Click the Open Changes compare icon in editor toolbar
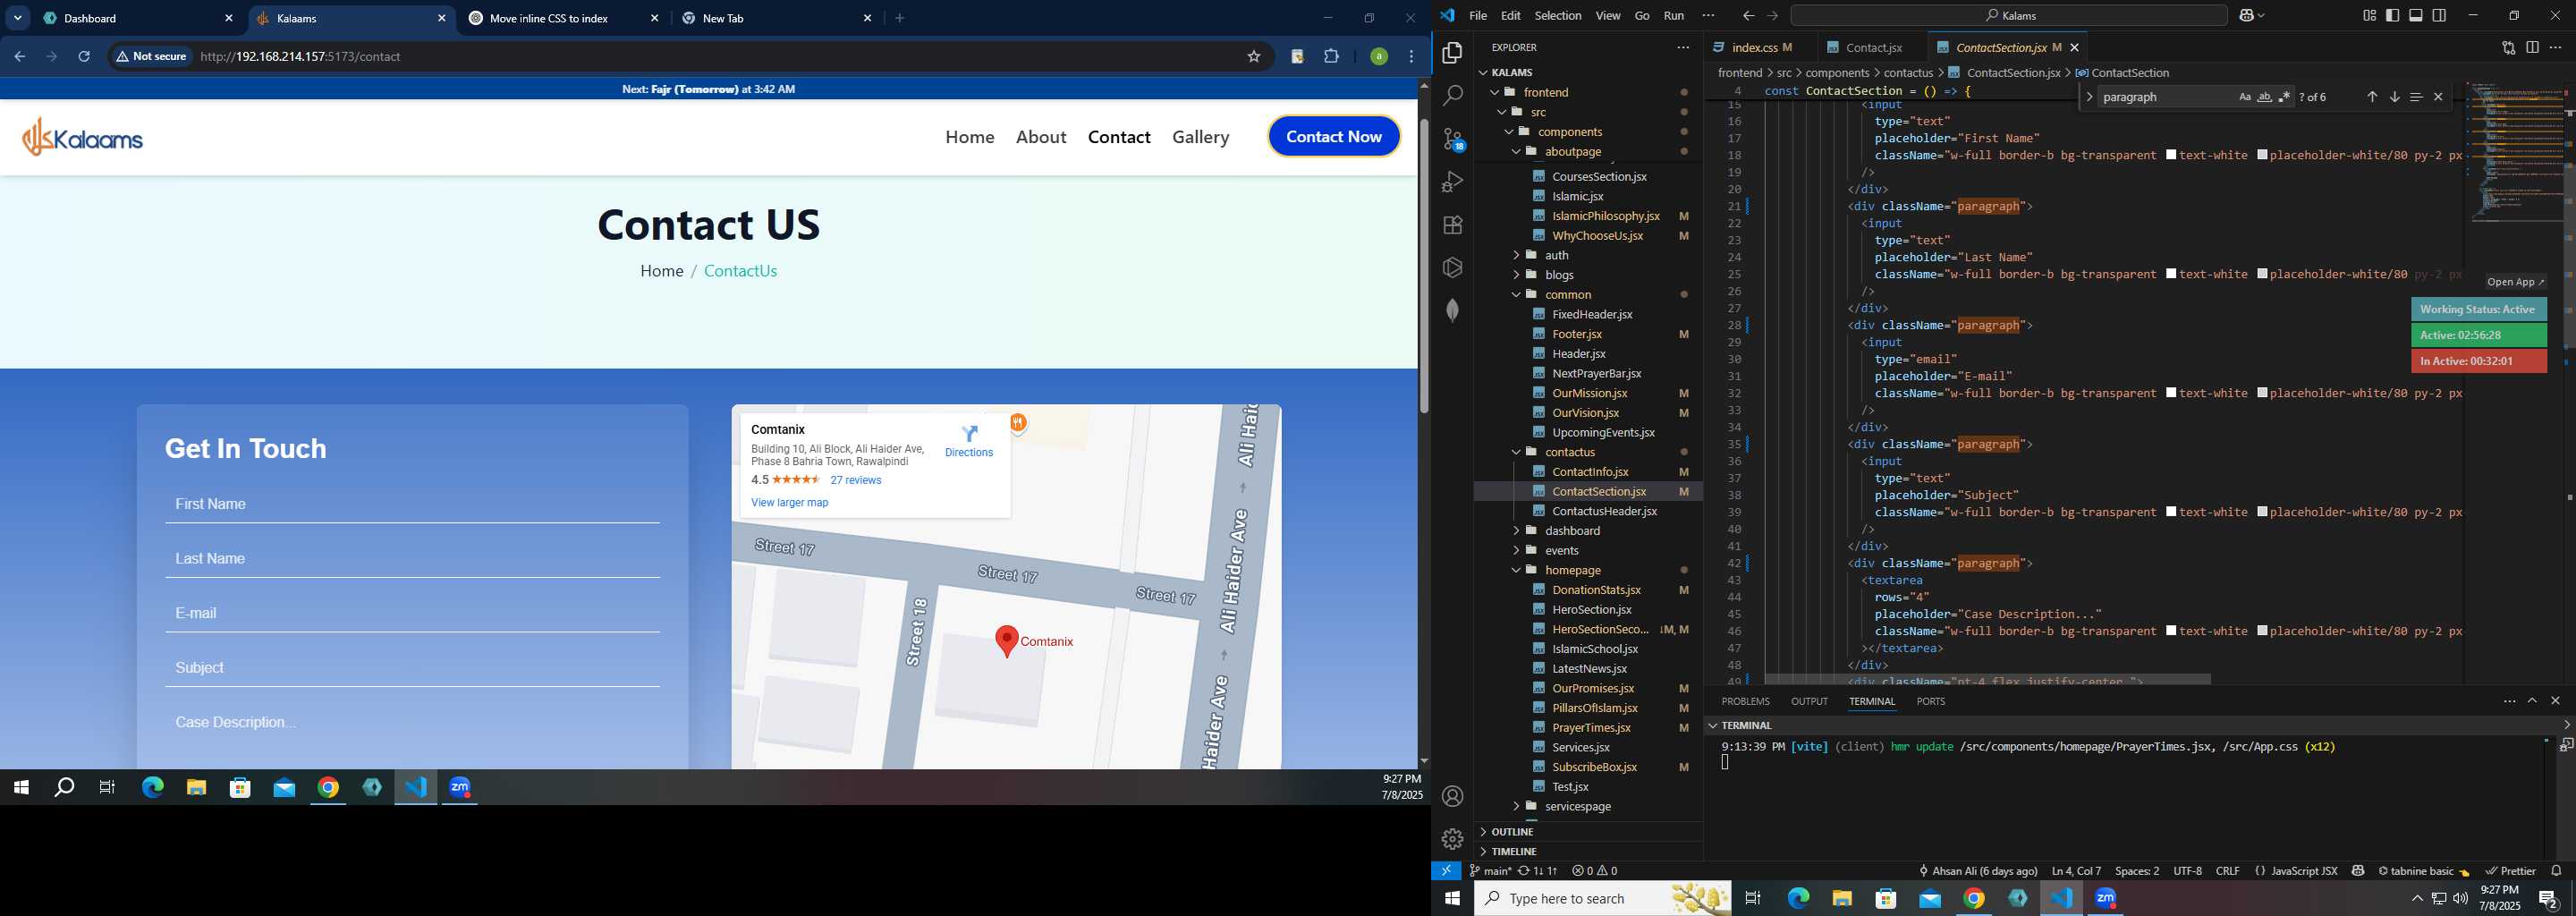 tap(2508, 47)
